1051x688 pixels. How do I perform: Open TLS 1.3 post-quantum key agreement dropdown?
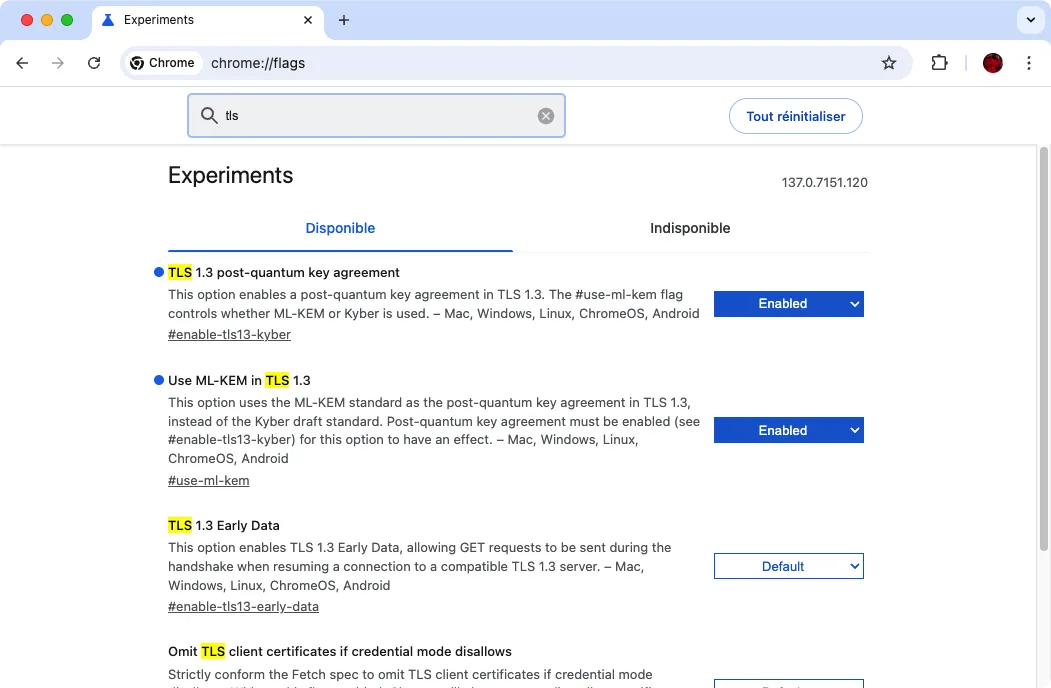tap(788, 304)
